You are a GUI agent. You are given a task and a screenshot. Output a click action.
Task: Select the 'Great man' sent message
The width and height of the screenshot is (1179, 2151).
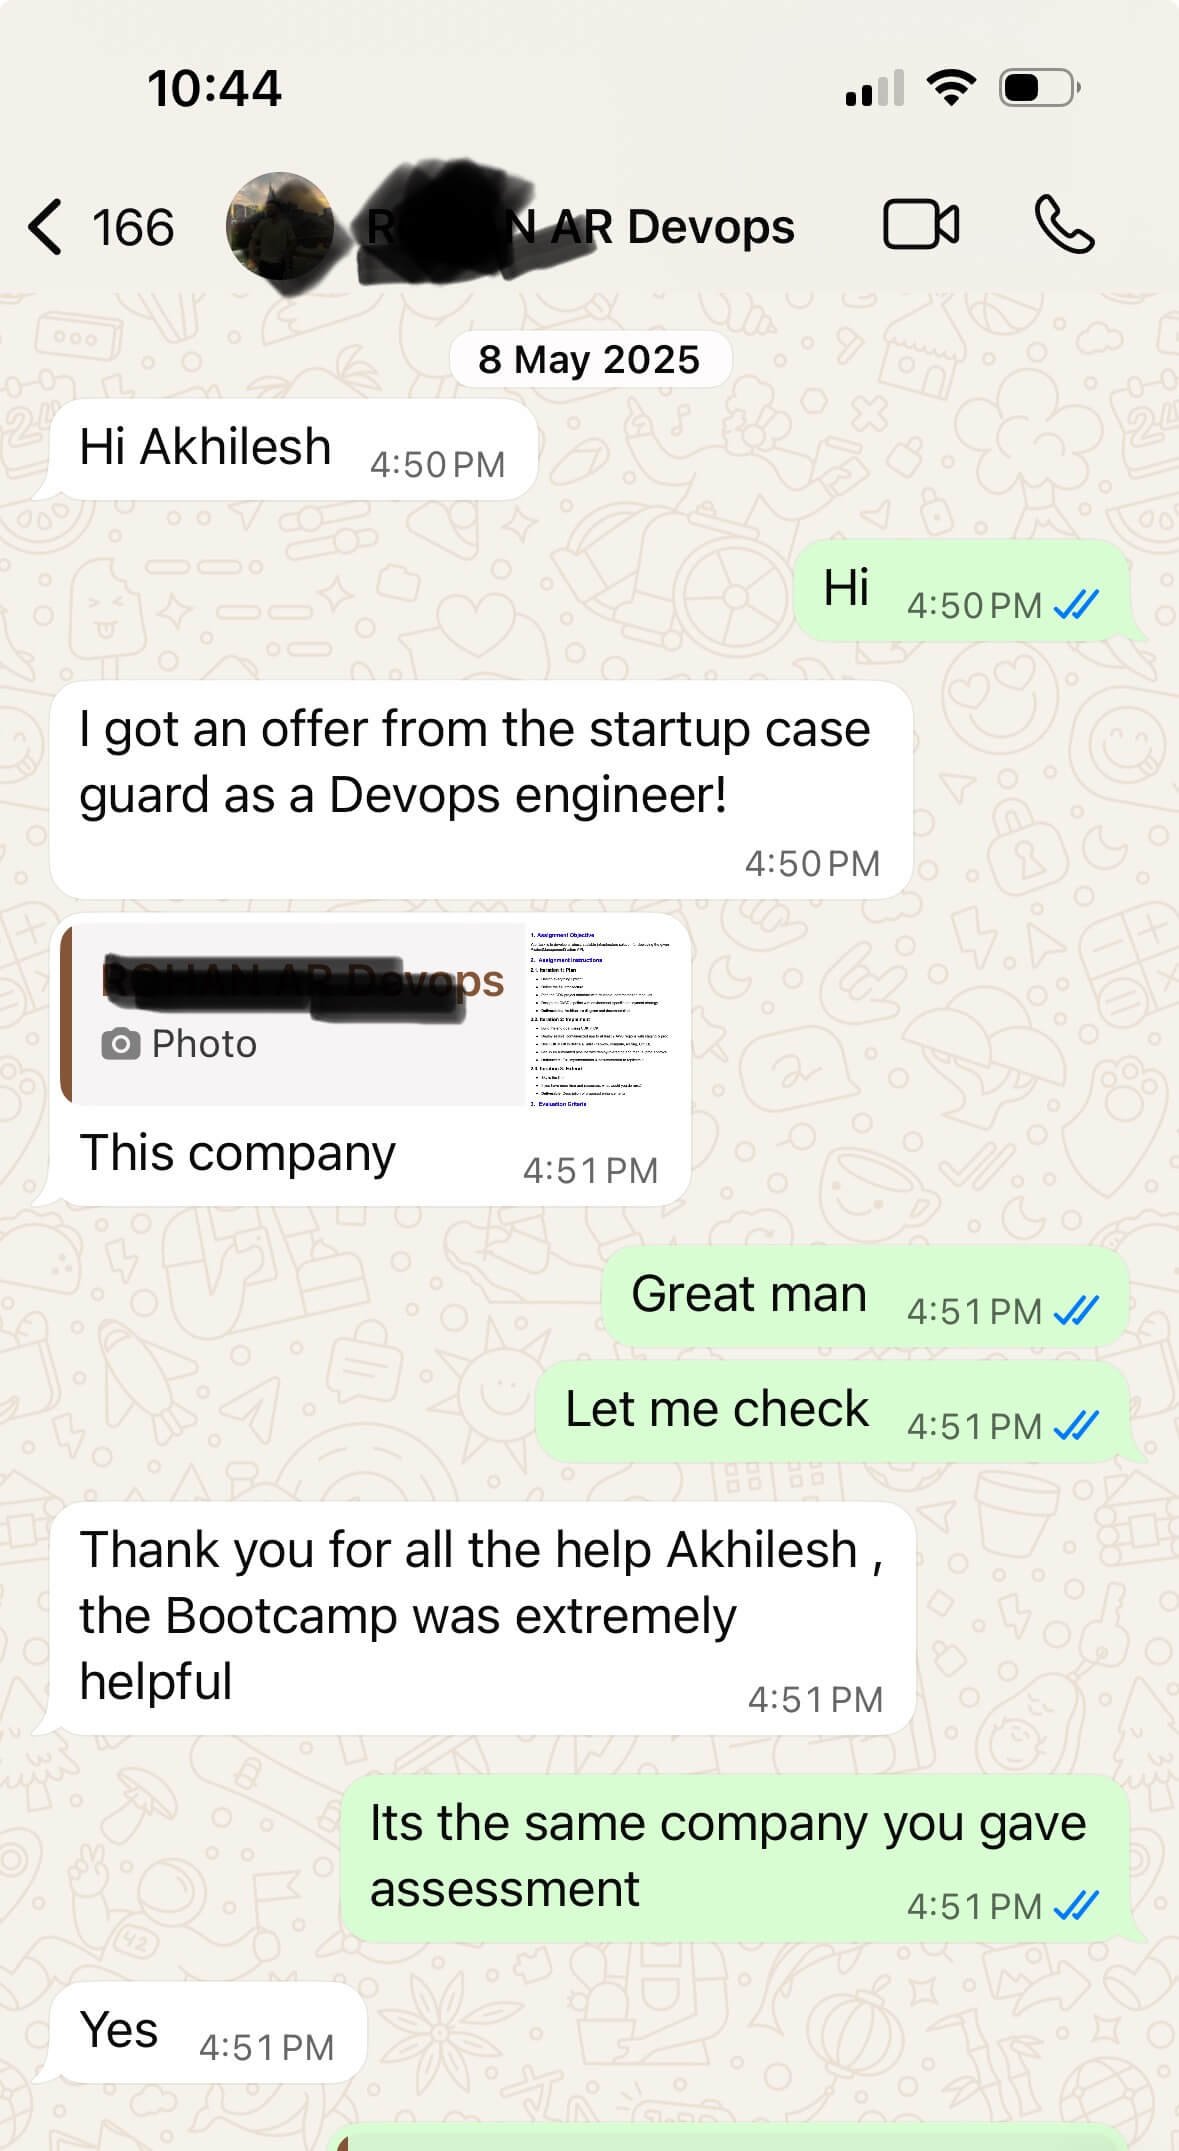click(865, 1296)
